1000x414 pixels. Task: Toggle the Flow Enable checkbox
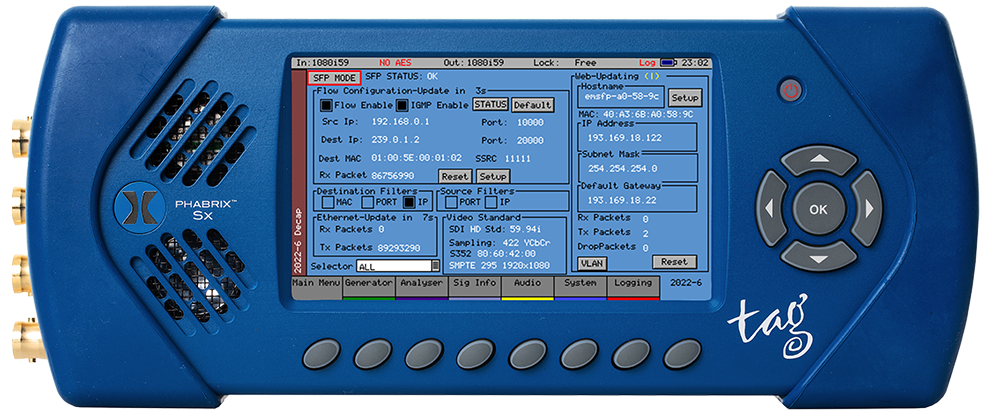(326, 105)
